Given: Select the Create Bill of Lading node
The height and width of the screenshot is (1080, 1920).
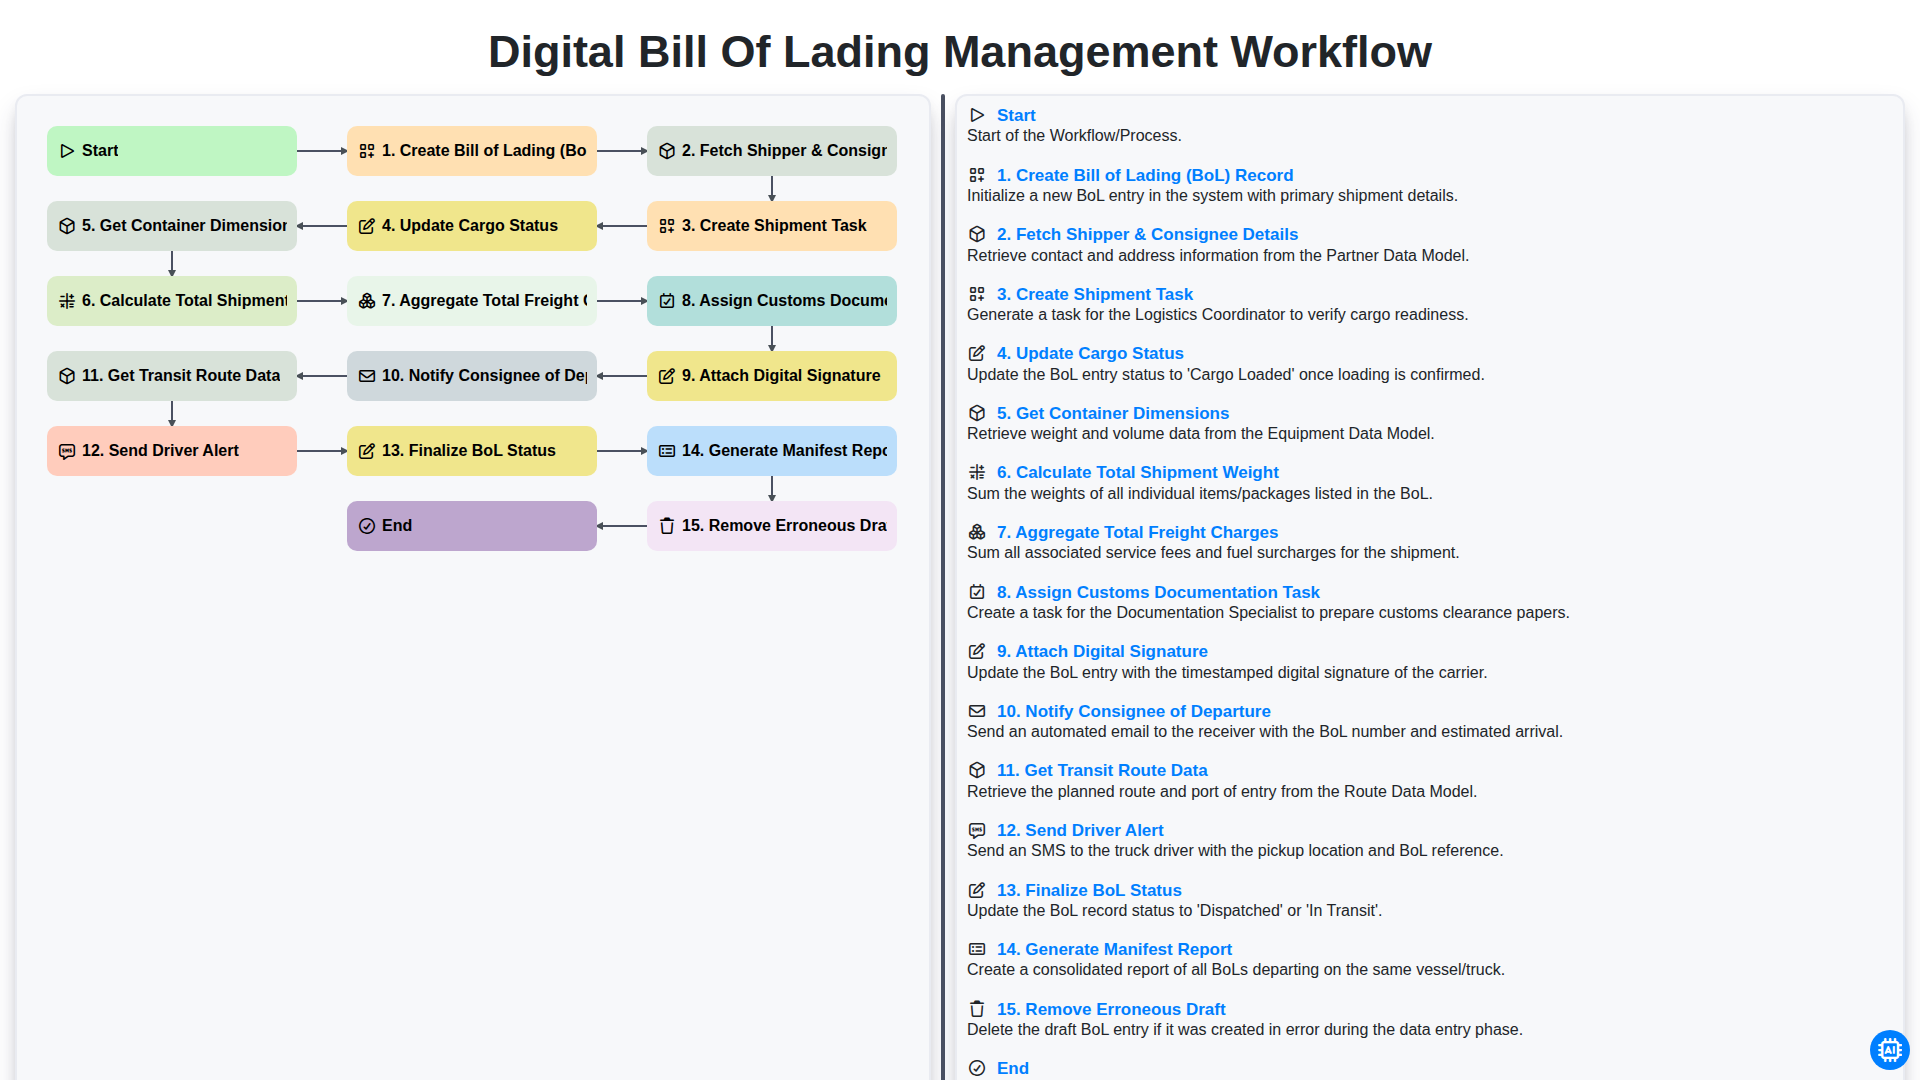Looking at the screenshot, I should click(x=472, y=151).
